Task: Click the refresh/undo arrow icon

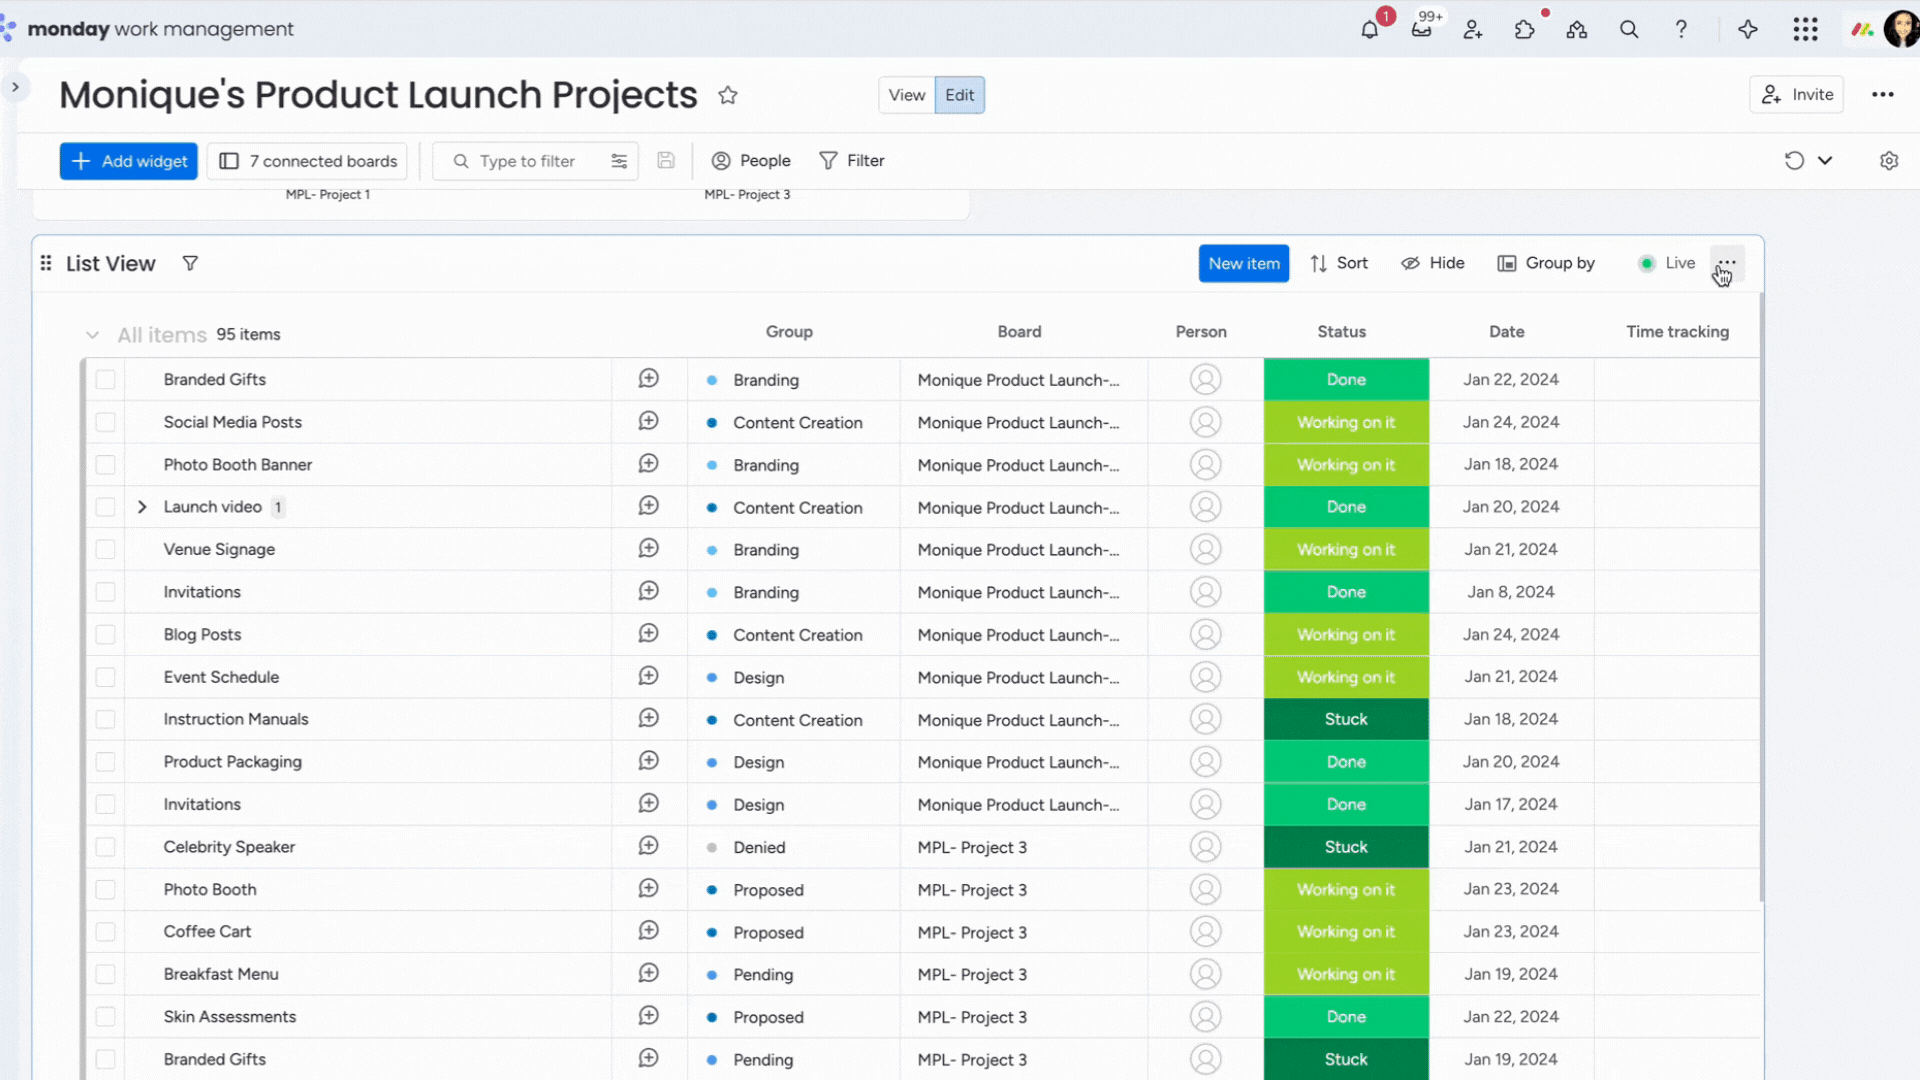Action: pos(1794,161)
